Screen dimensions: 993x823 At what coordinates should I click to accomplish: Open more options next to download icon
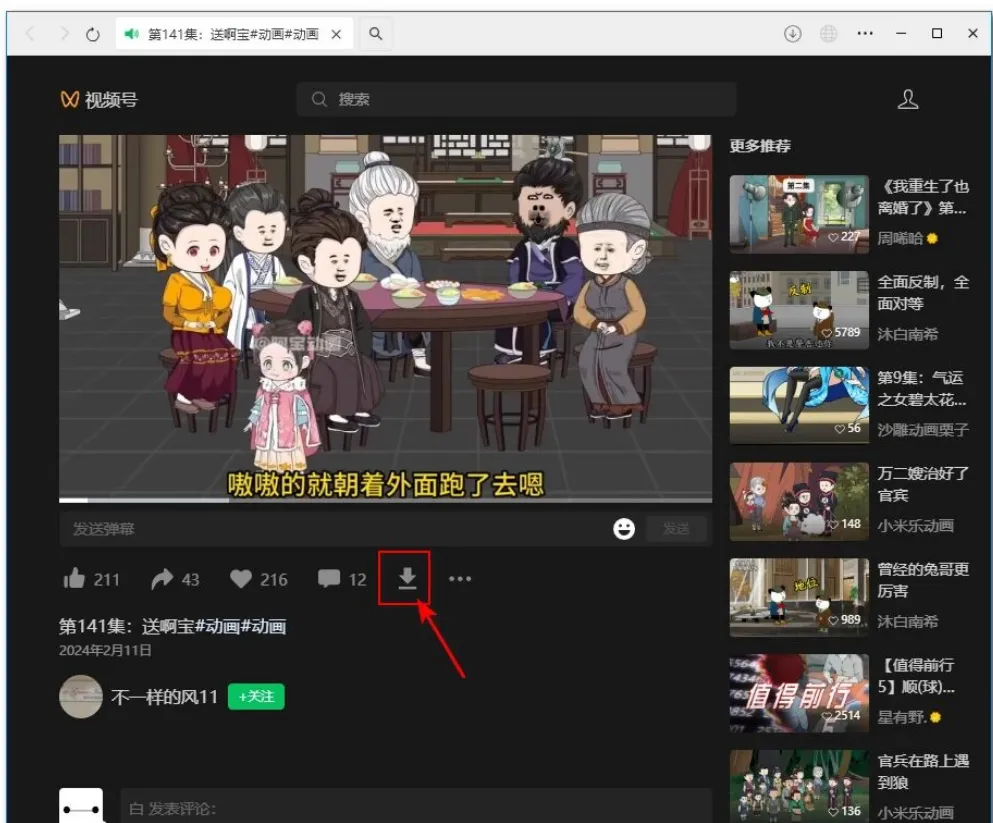tap(460, 579)
